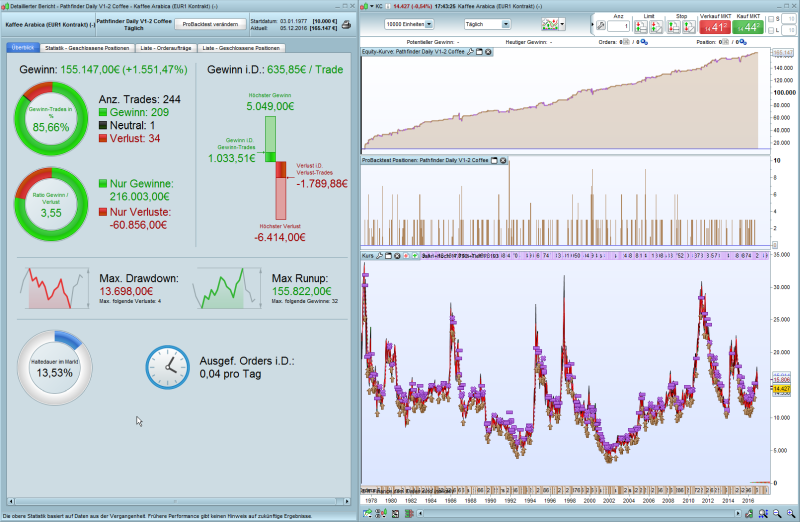The height and width of the screenshot is (522, 800).
Task: Detach the Equity-Kurve panel
Action: pyautogui.click(x=480, y=52)
